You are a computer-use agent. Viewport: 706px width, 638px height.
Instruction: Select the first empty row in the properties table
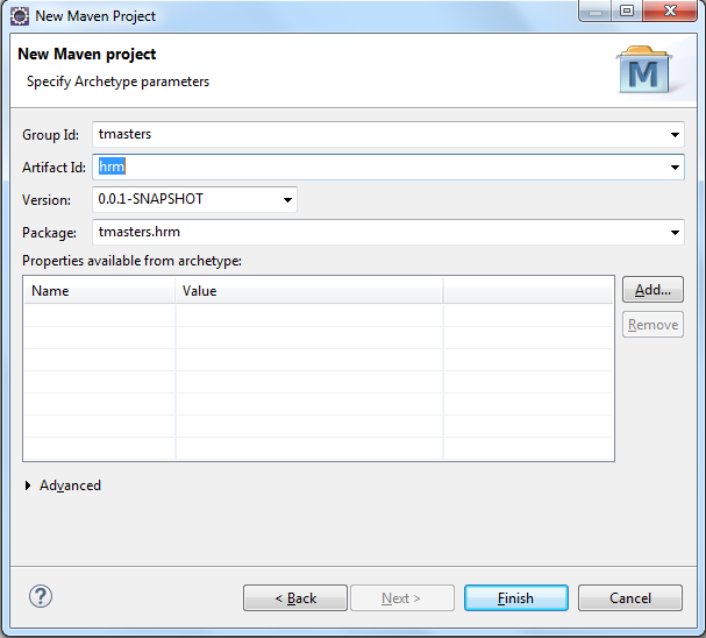(318, 315)
